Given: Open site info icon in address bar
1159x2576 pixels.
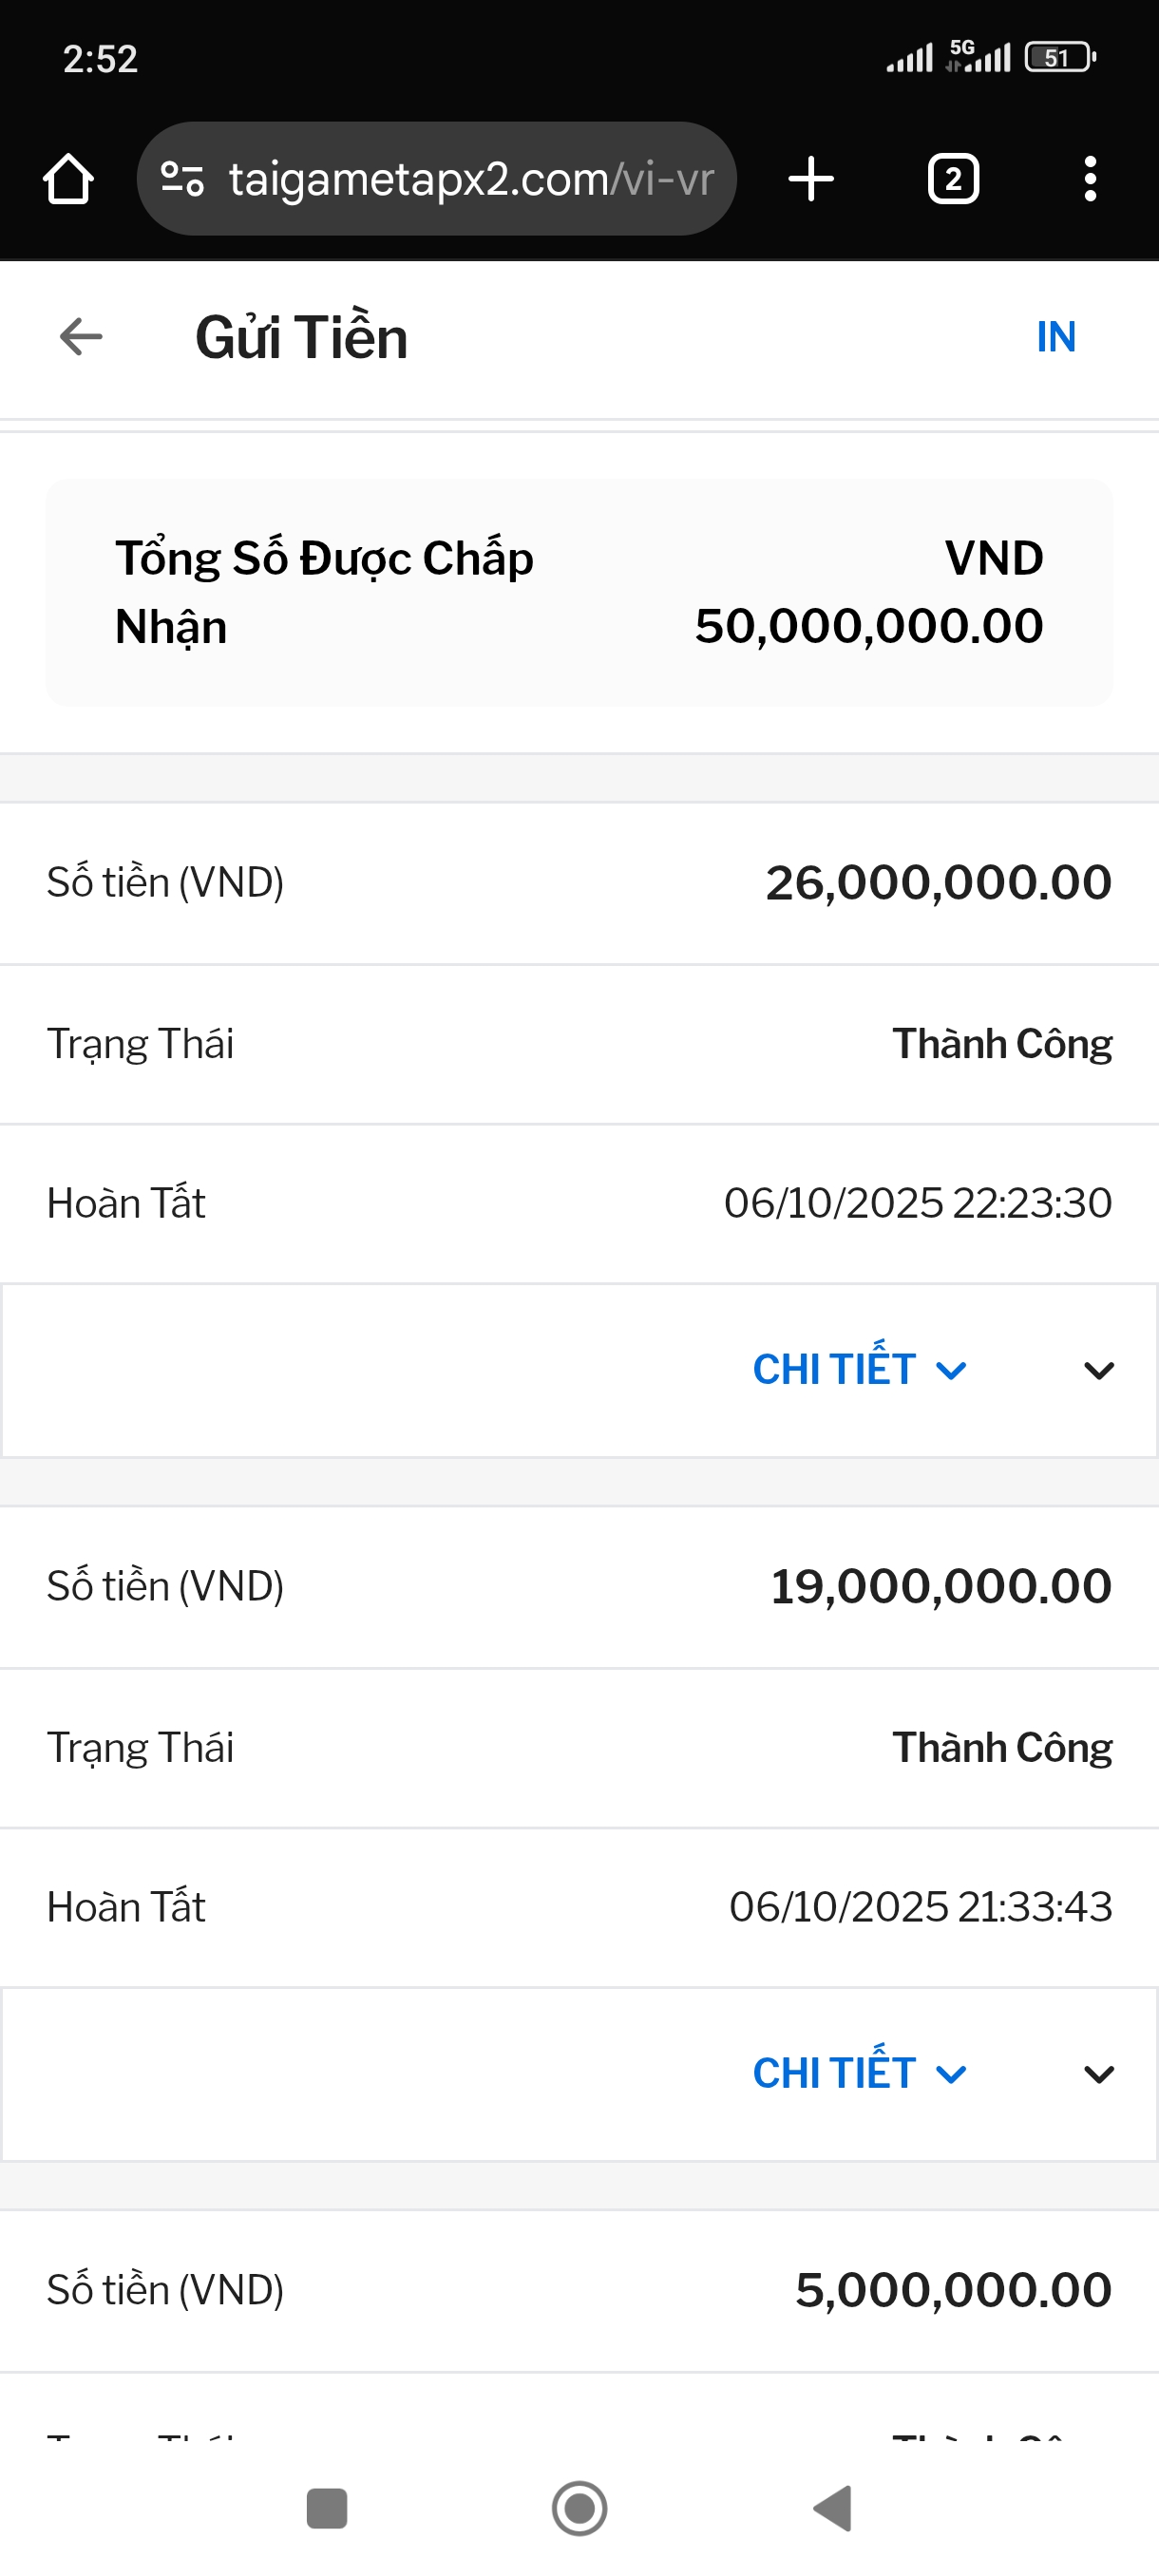Looking at the screenshot, I should pyautogui.click(x=182, y=180).
